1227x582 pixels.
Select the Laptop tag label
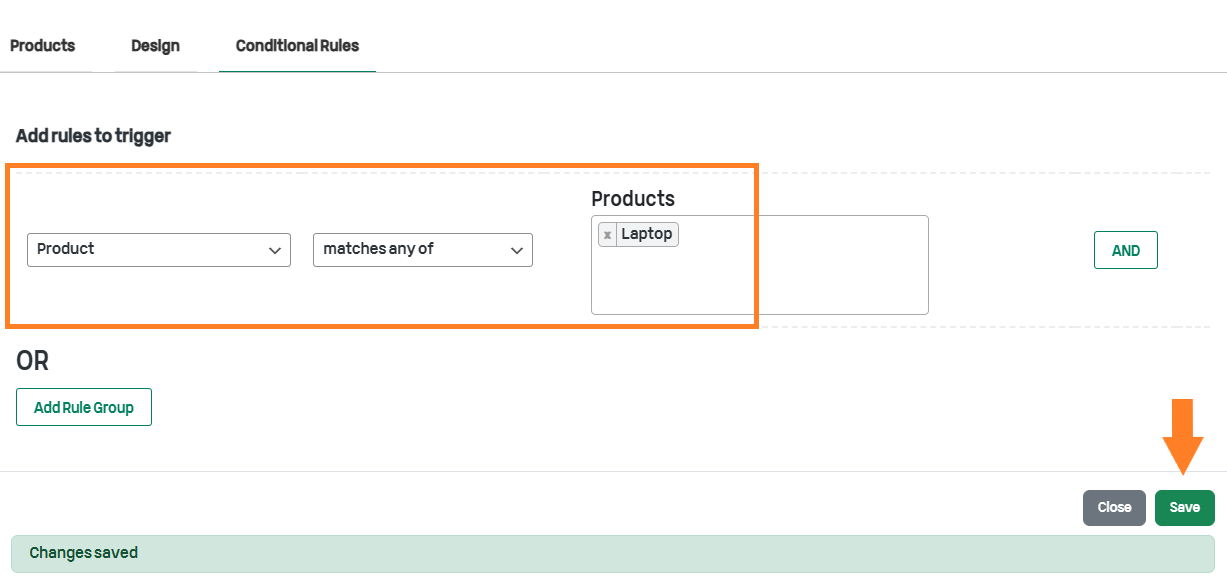(x=647, y=234)
